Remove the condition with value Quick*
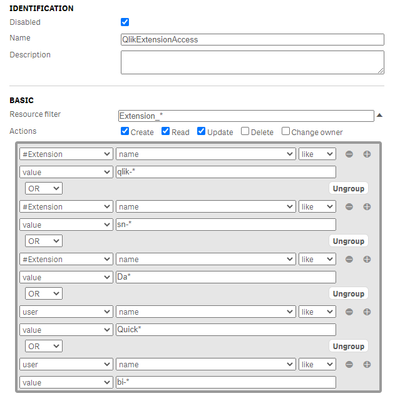The height and width of the screenshot is (399, 400). pyautogui.click(x=349, y=312)
